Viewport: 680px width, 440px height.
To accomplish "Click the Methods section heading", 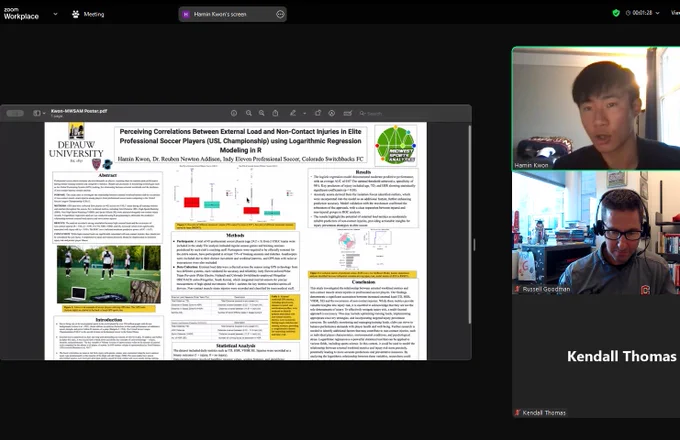I will tap(235, 235).
